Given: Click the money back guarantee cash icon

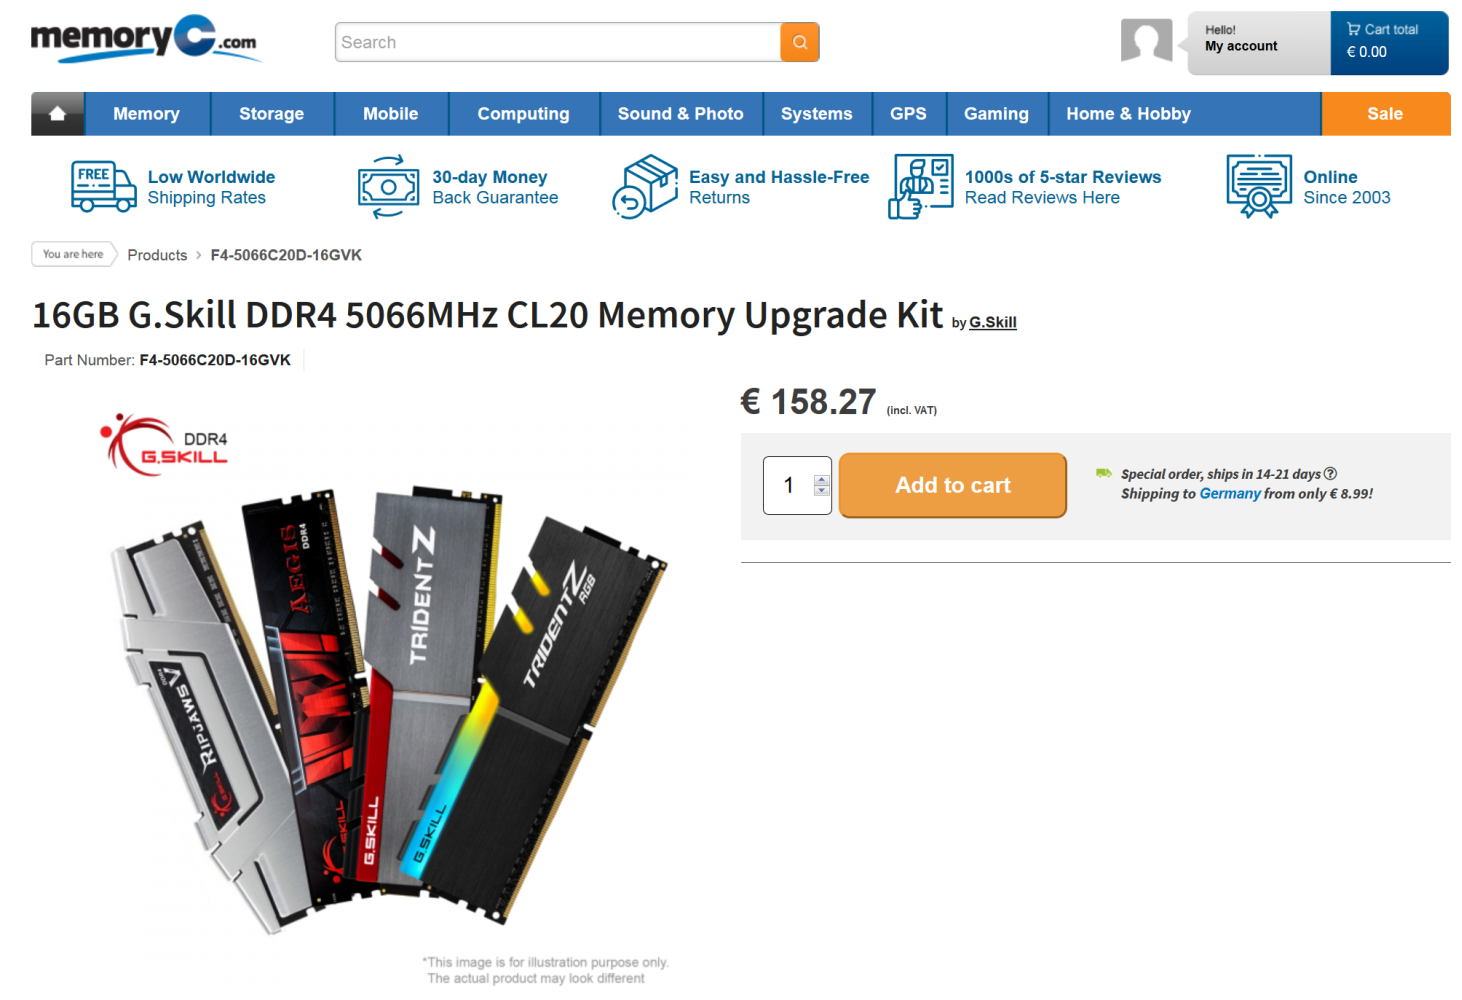Looking at the screenshot, I should pos(388,186).
